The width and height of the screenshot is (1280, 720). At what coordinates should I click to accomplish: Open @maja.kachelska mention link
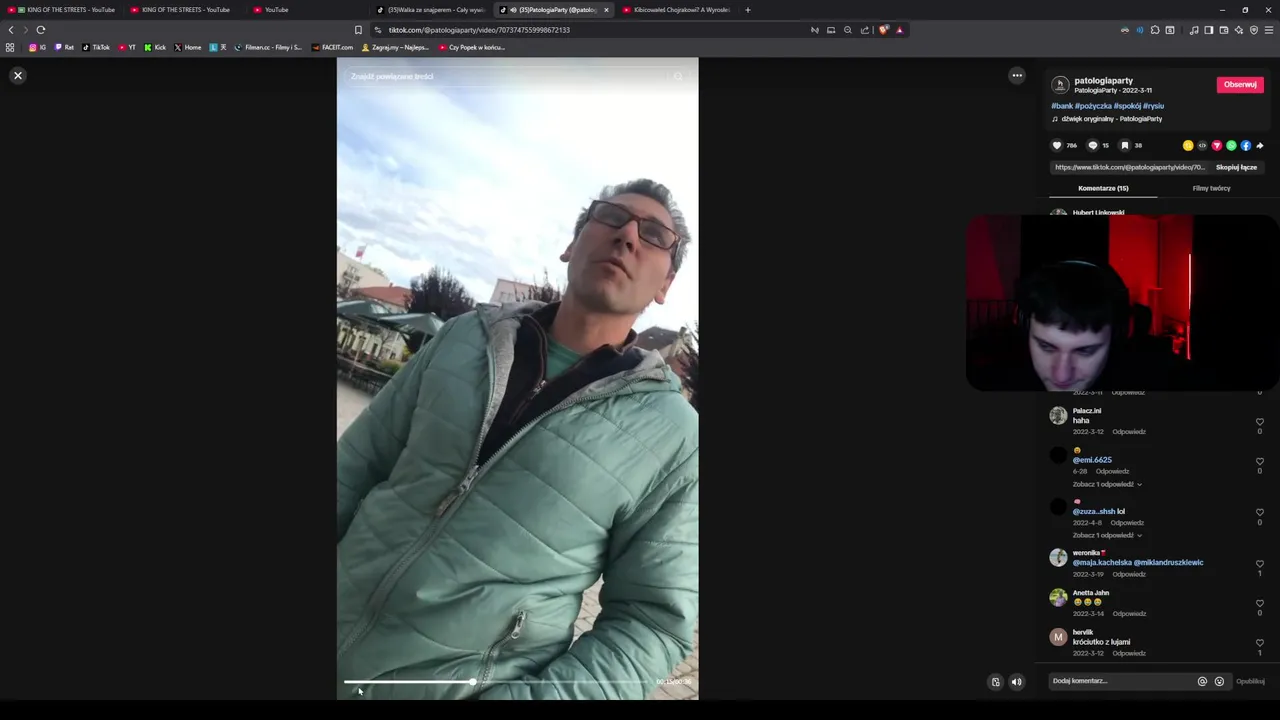[x=1102, y=563]
